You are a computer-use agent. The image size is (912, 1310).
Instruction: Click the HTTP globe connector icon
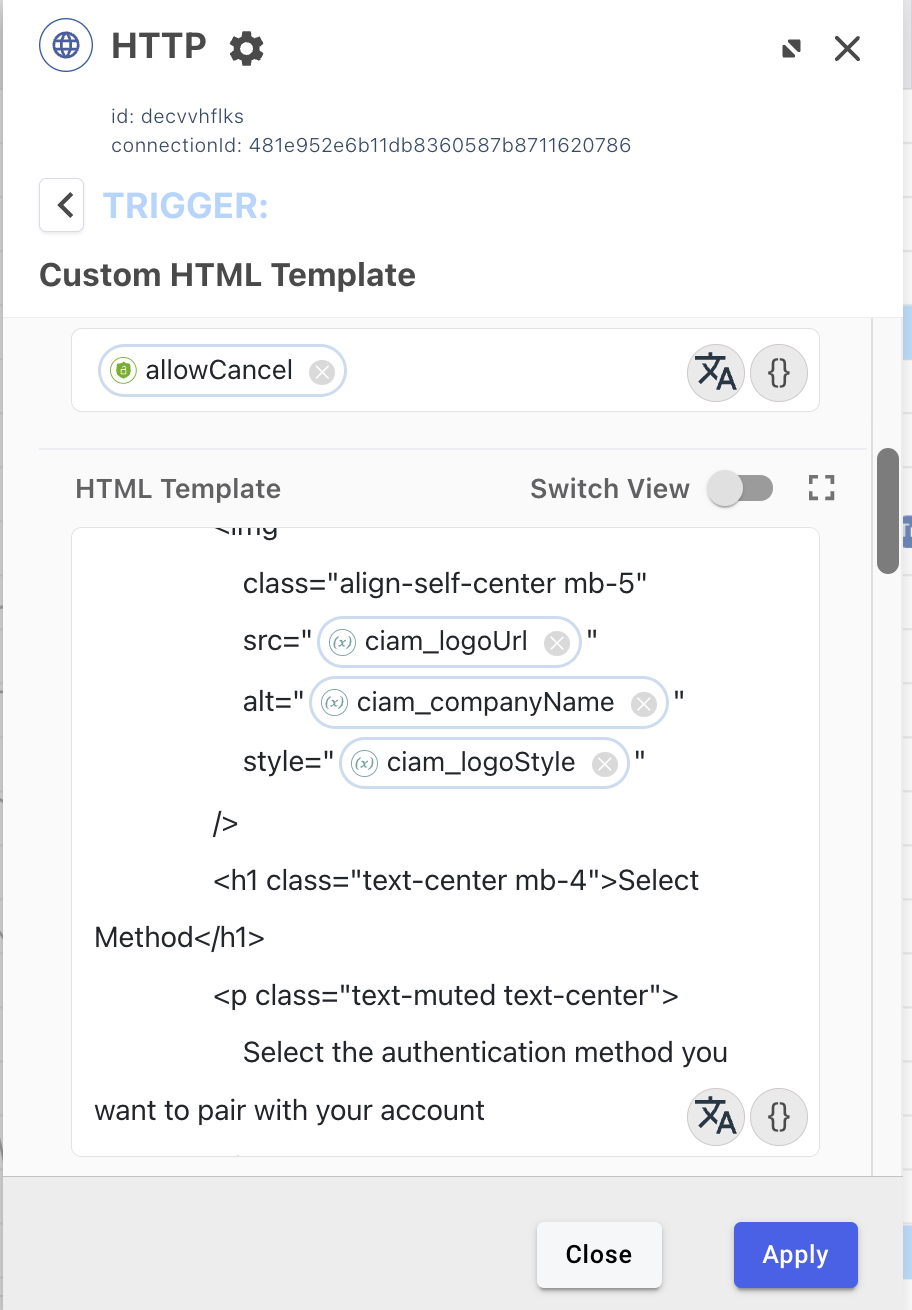[x=65, y=46]
